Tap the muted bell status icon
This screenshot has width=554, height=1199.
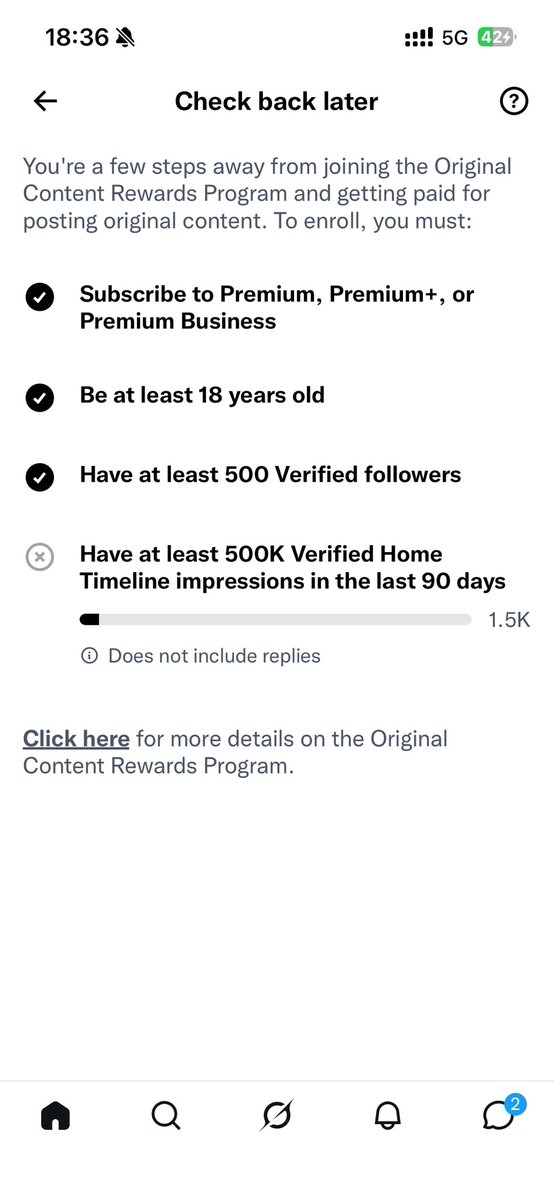click(x=124, y=37)
